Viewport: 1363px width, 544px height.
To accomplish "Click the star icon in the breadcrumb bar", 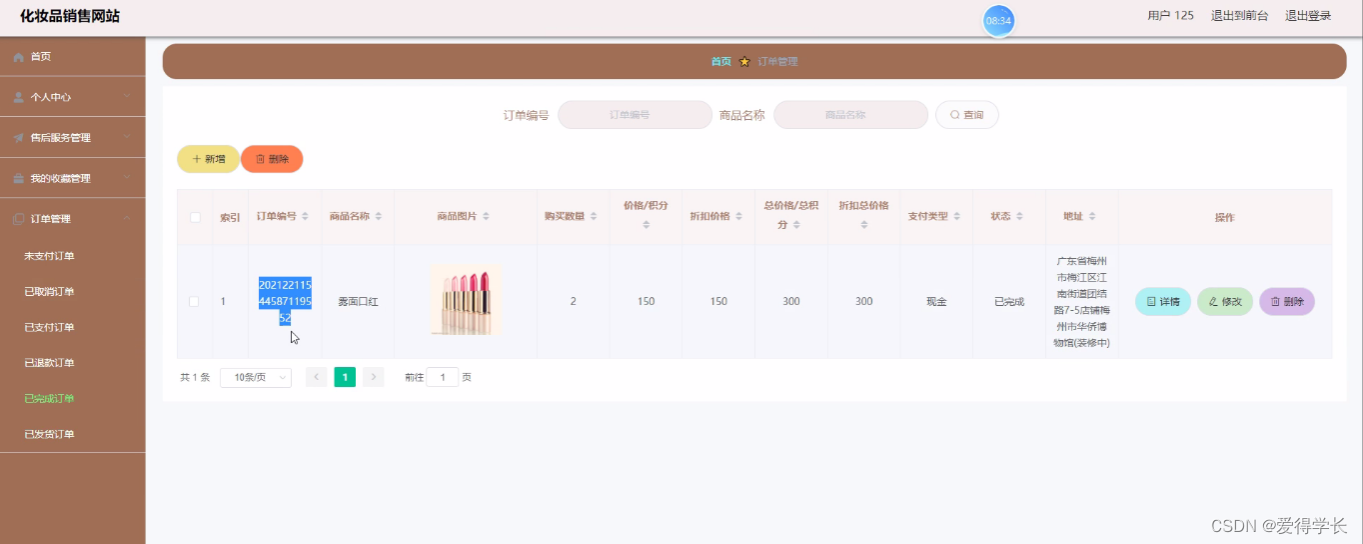I will tap(744, 61).
